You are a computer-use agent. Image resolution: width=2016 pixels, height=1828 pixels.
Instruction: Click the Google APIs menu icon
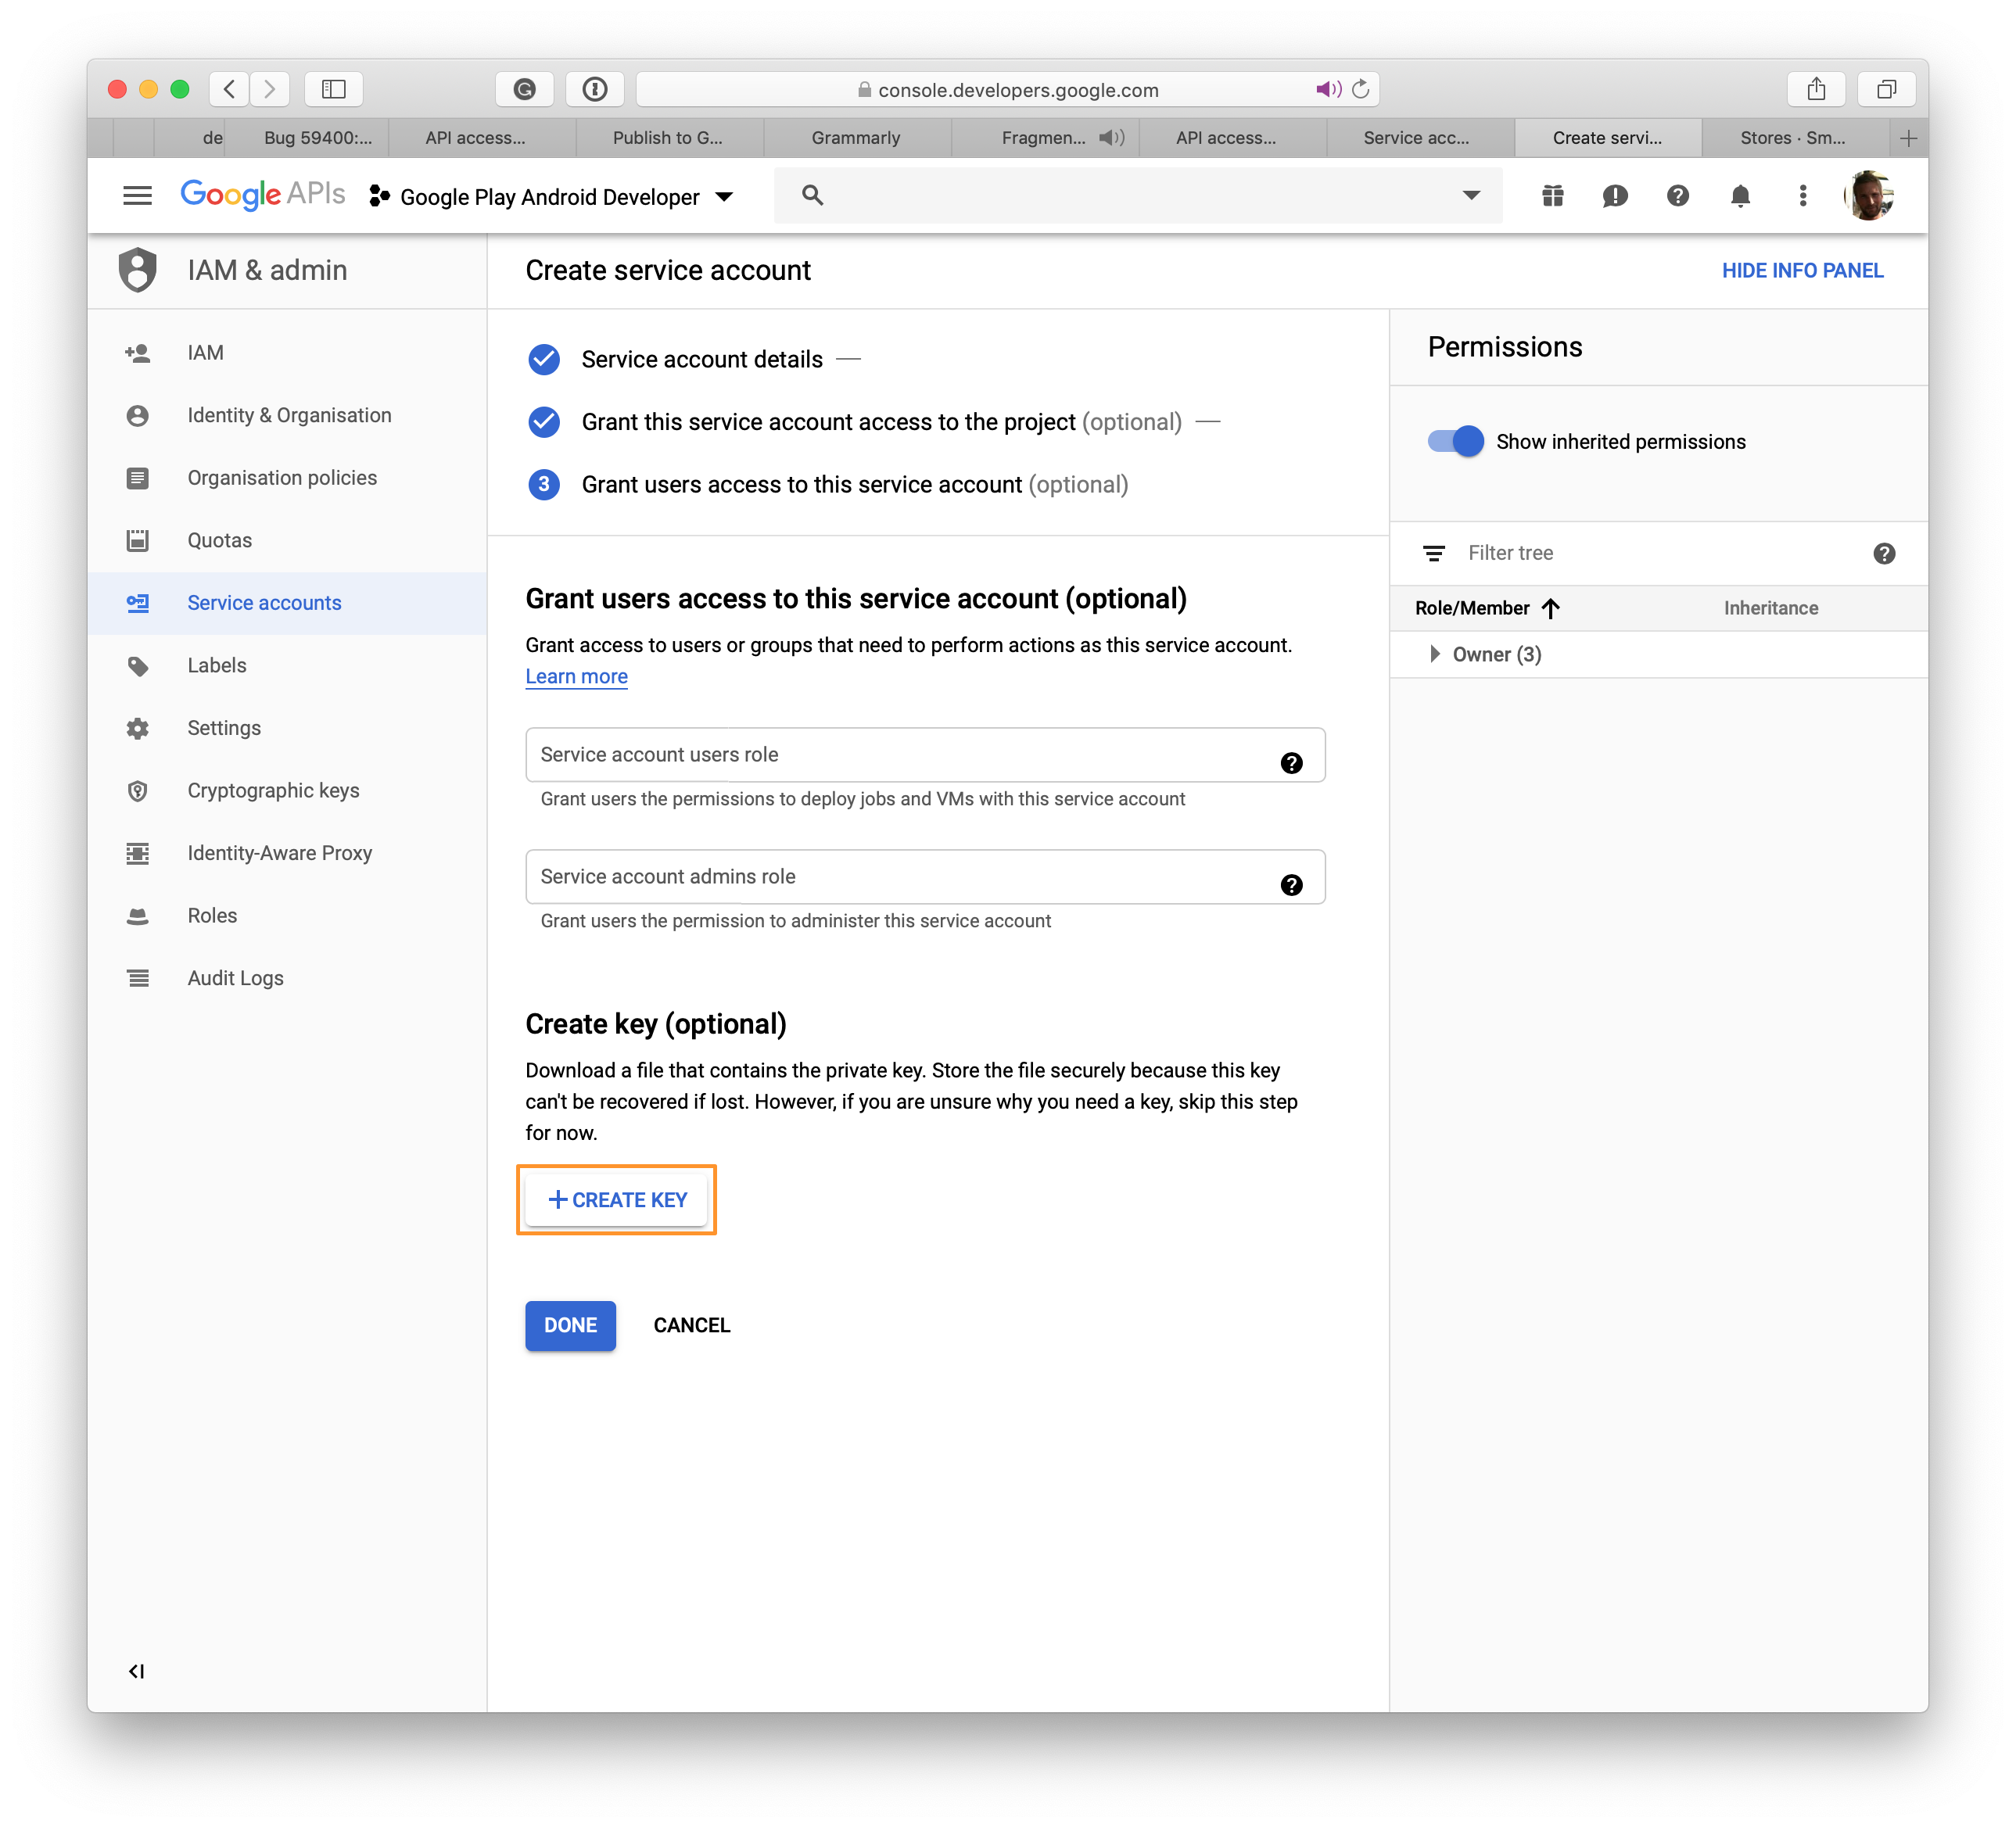pos(138,195)
